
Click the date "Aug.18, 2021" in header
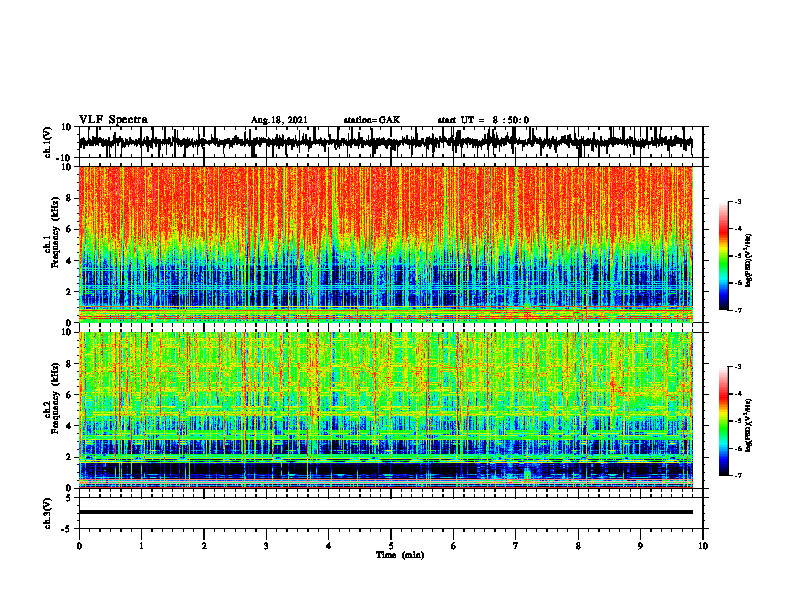[x=279, y=120]
